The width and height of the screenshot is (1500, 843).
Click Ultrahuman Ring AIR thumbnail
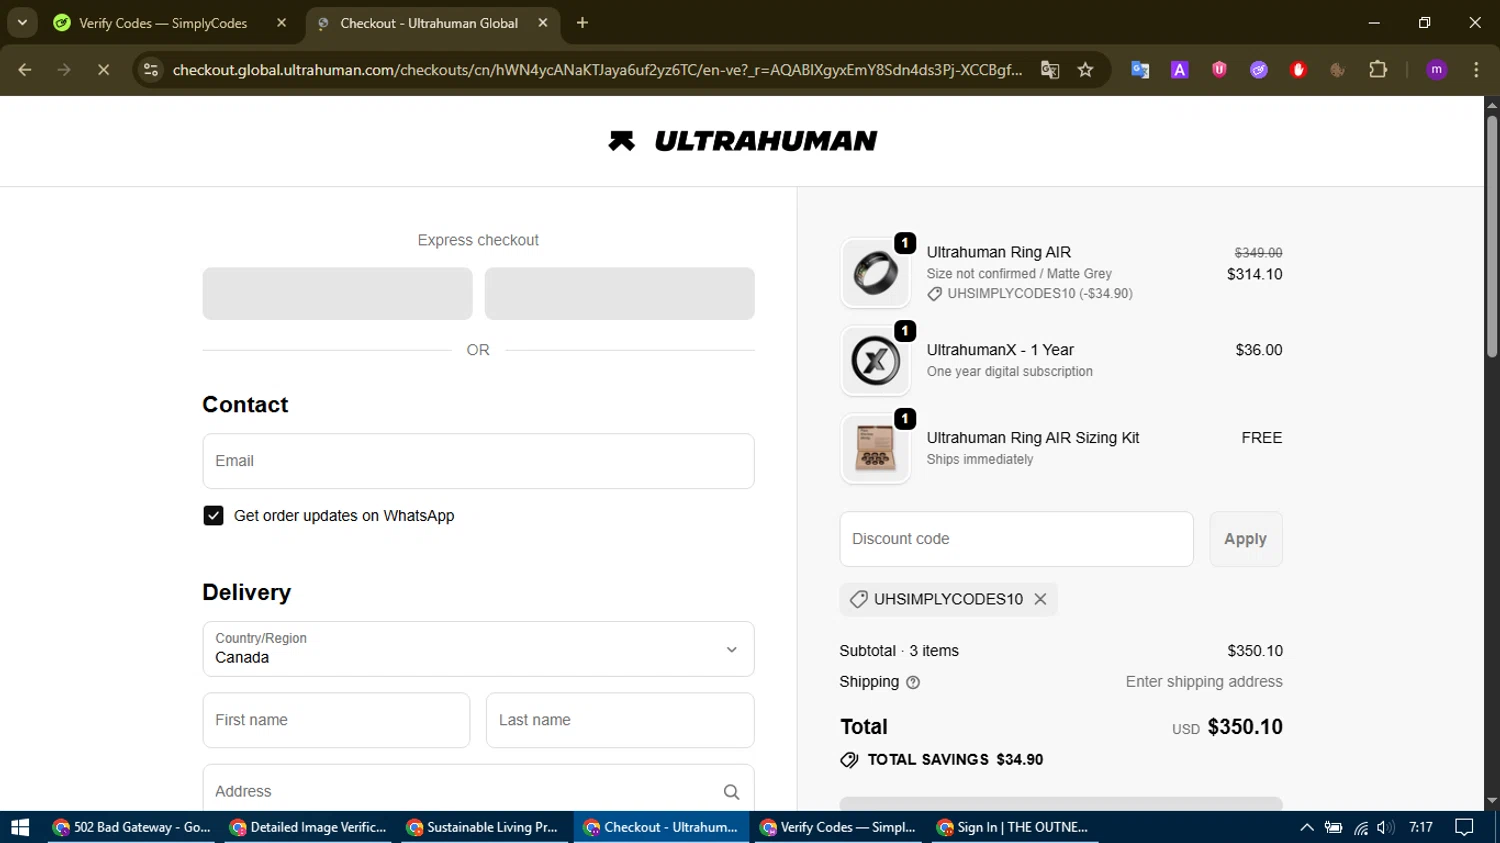tap(875, 273)
